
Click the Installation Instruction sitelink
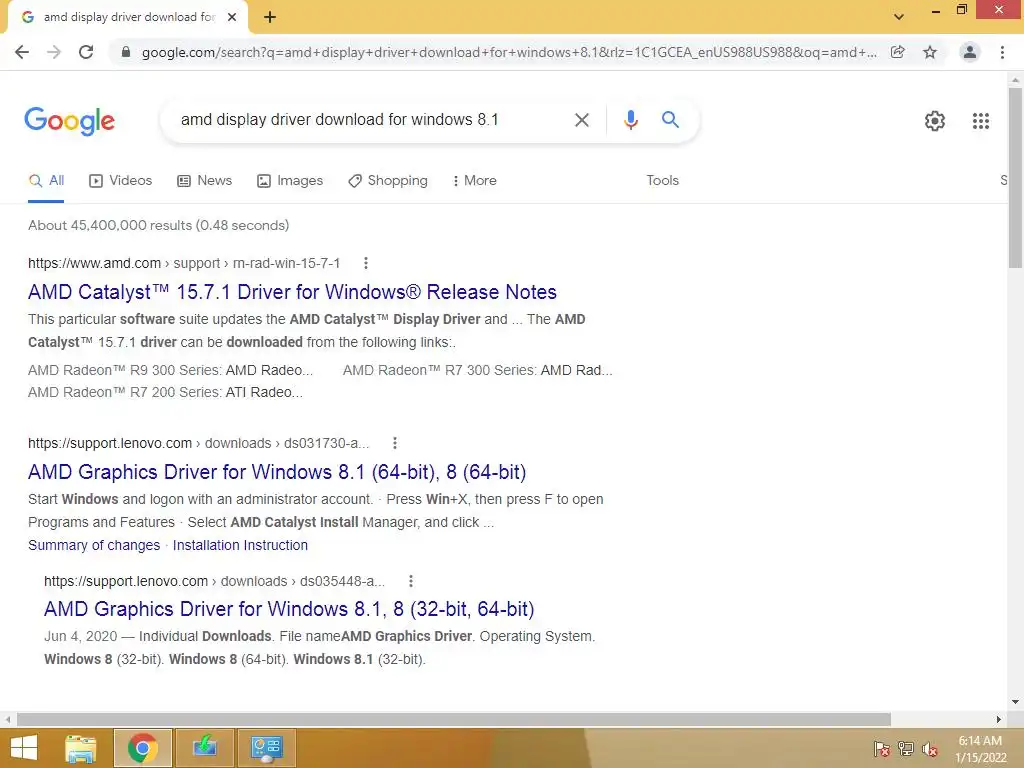240,545
